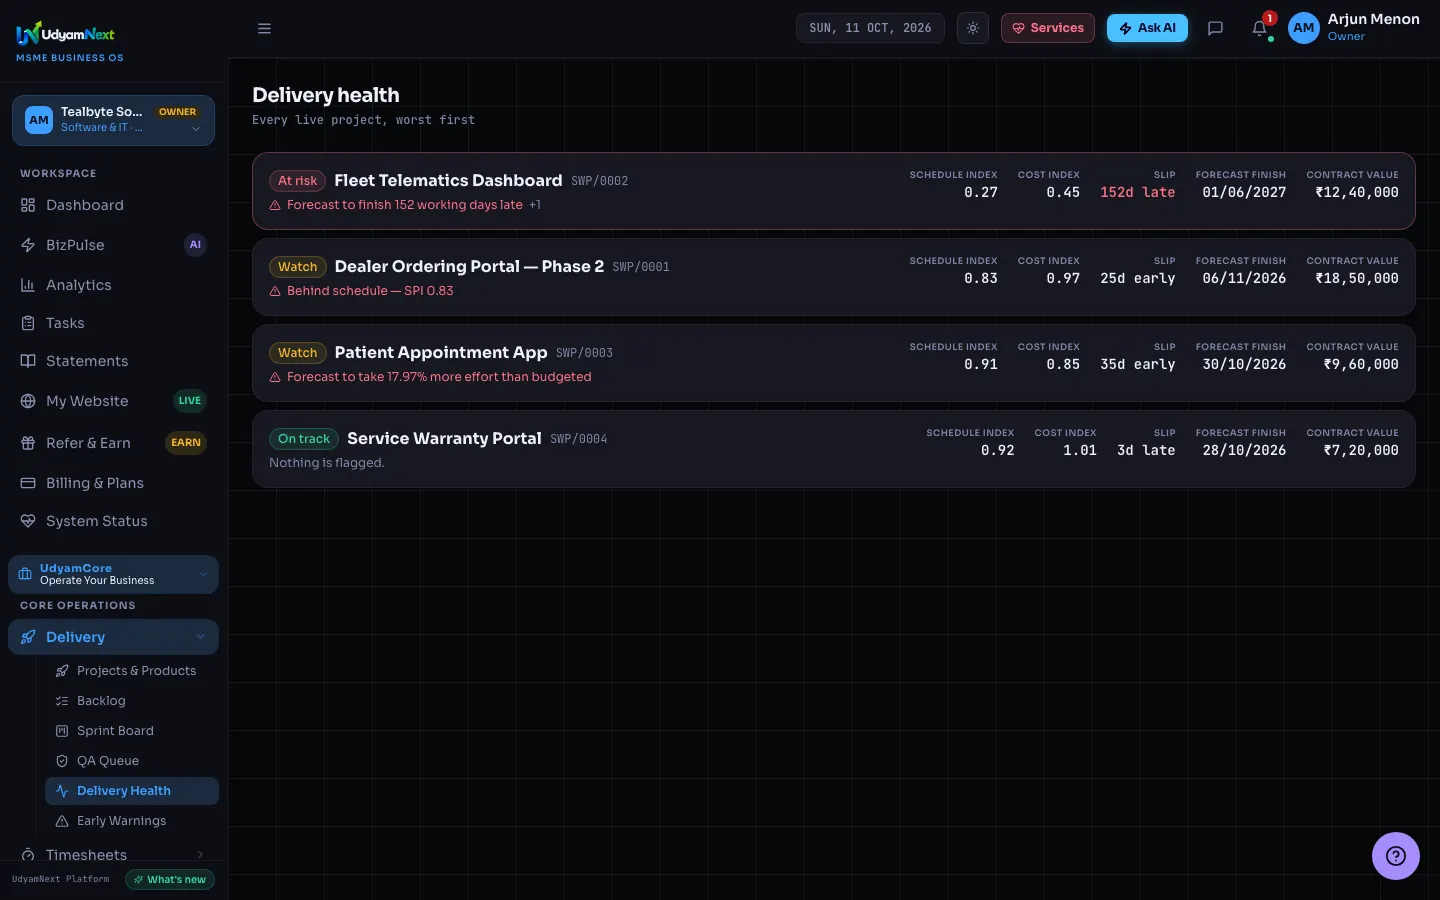
Task: Click the Tasks clipboard icon
Action: (x=28, y=323)
